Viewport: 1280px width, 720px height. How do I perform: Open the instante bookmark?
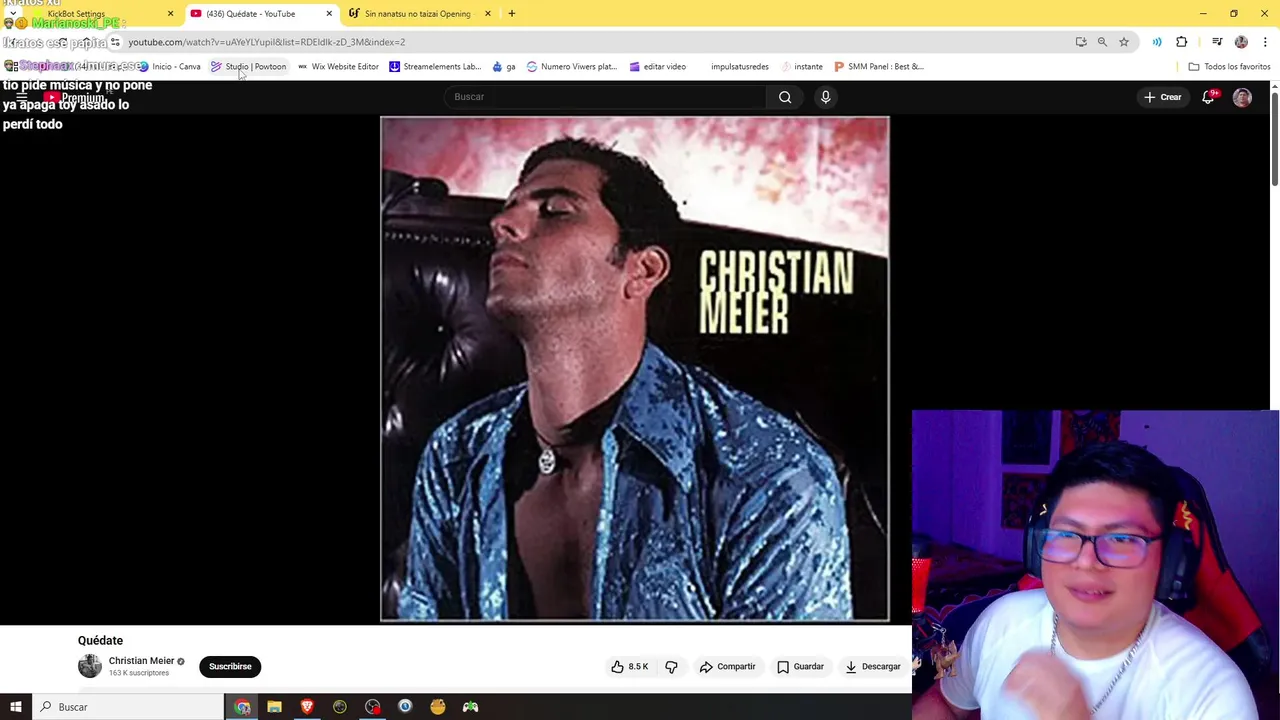[x=801, y=67]
